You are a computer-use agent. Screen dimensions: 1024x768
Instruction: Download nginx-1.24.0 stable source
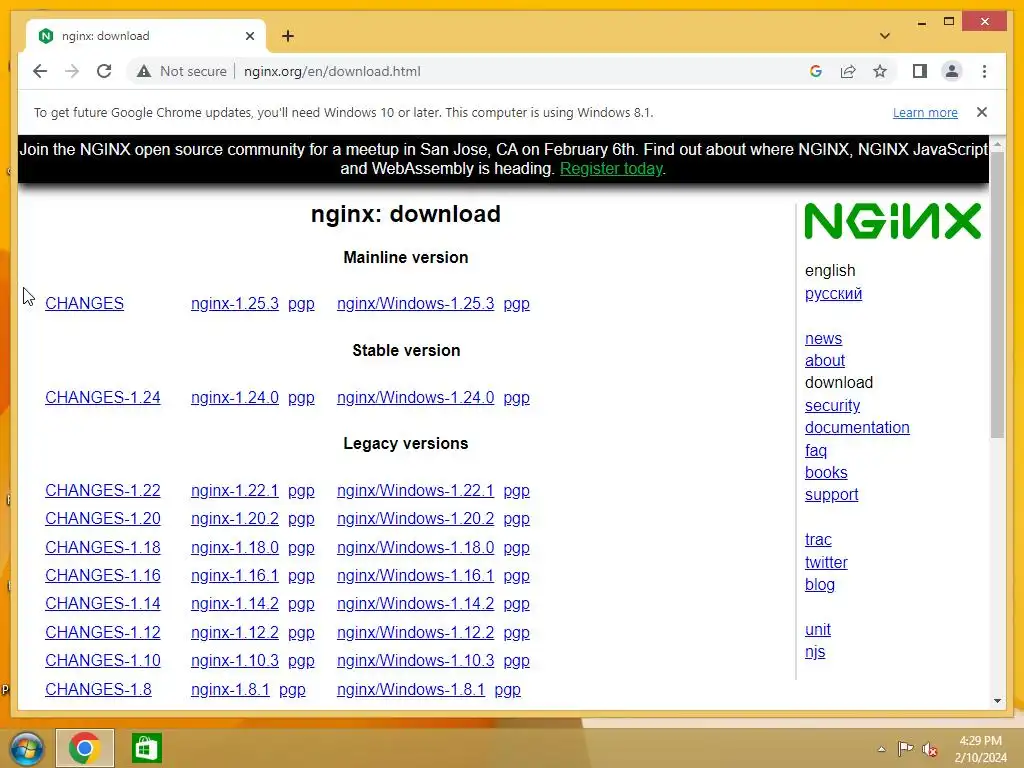[234, 397]
